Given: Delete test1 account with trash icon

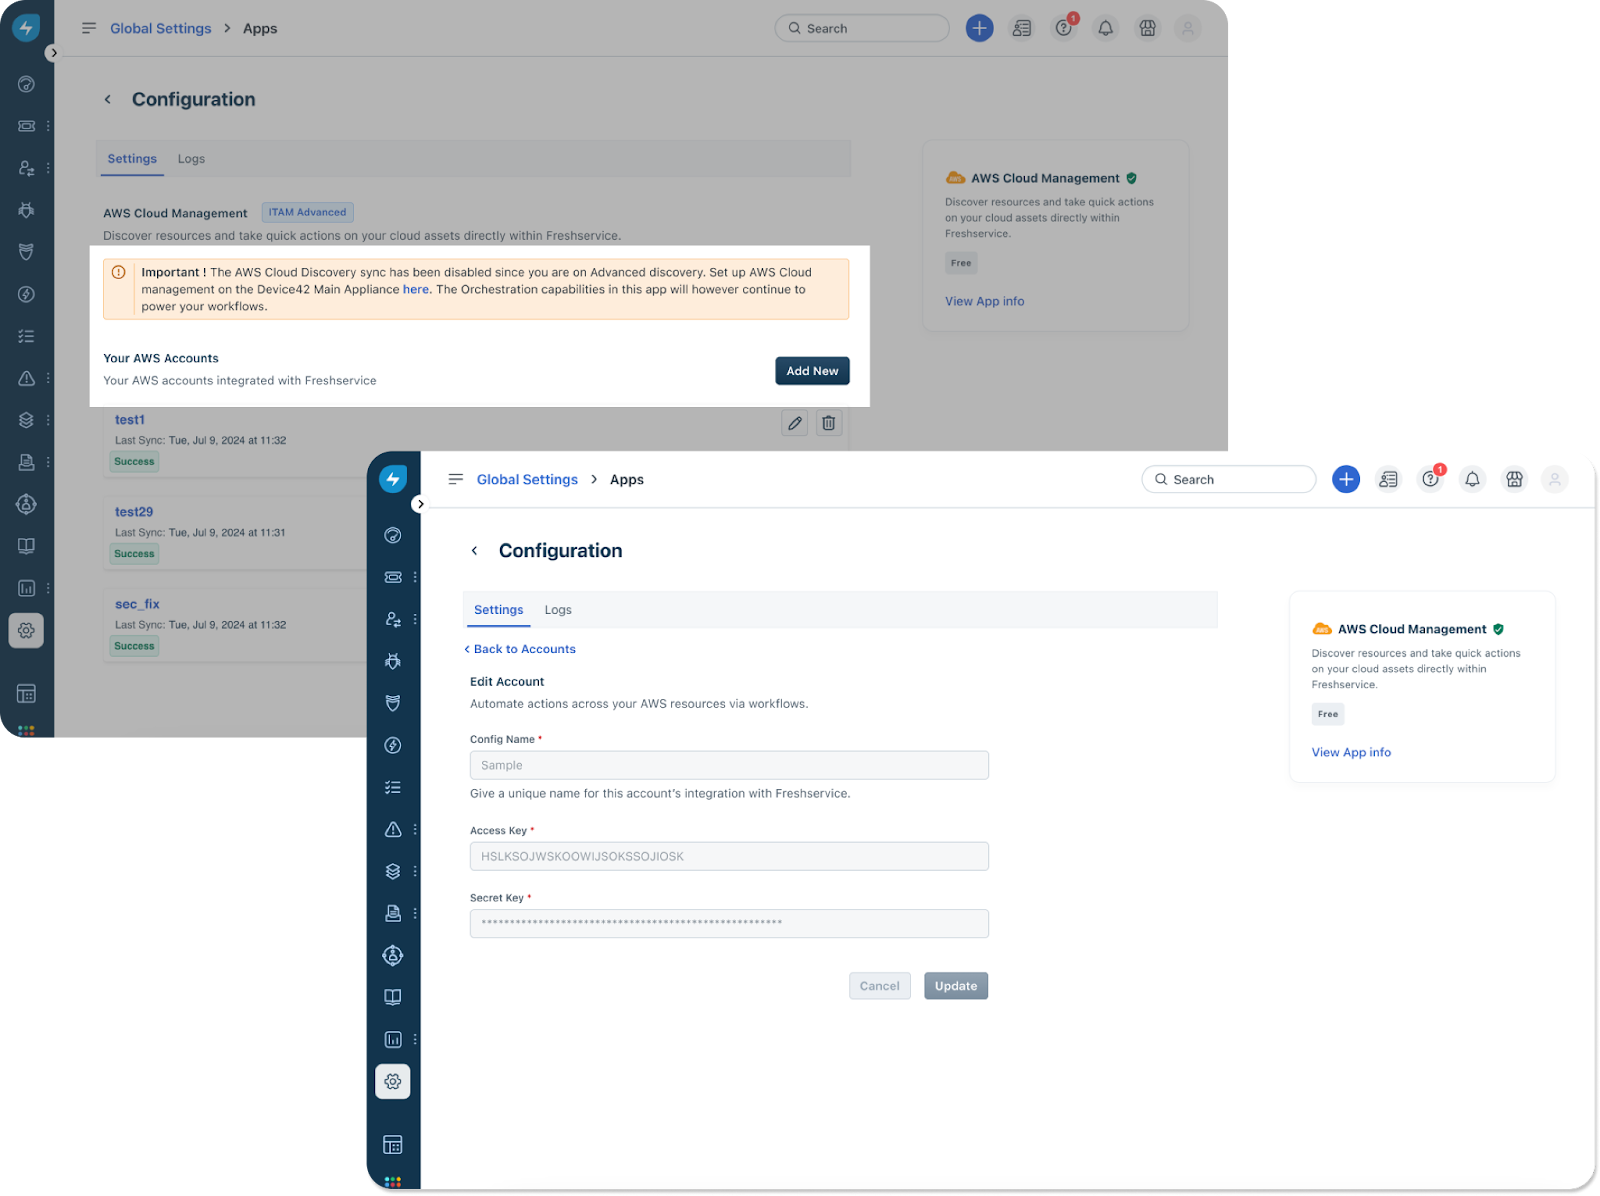Looking at the screenshot, I should pos(829,423).
